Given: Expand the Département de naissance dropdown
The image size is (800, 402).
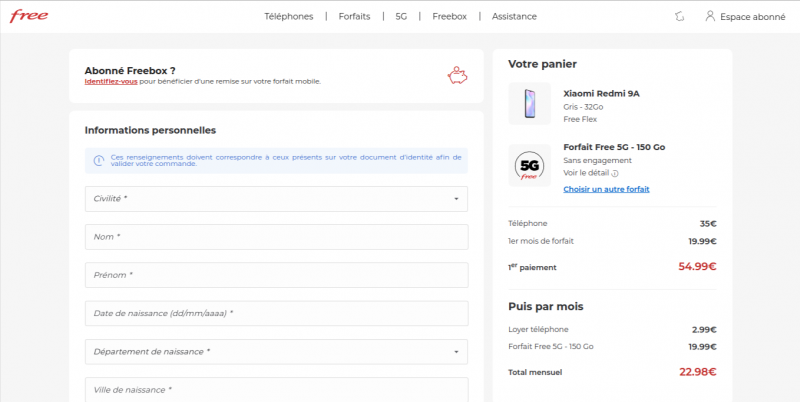Looking at the screenshot, I should (276, 352).
